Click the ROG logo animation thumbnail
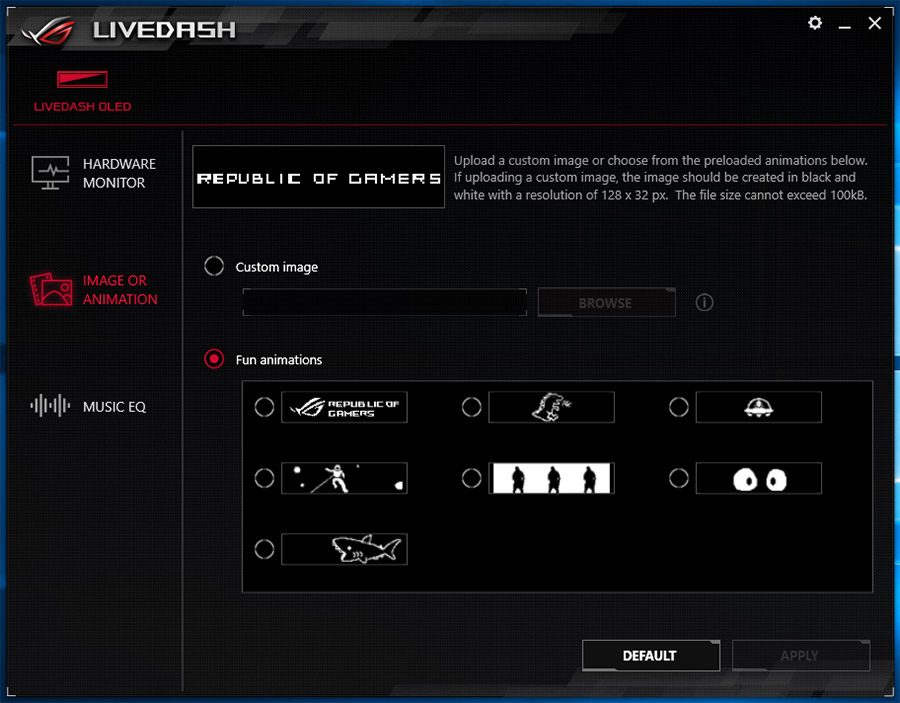Viewport: 900px width, 703px height. click(x=344, y=407)
